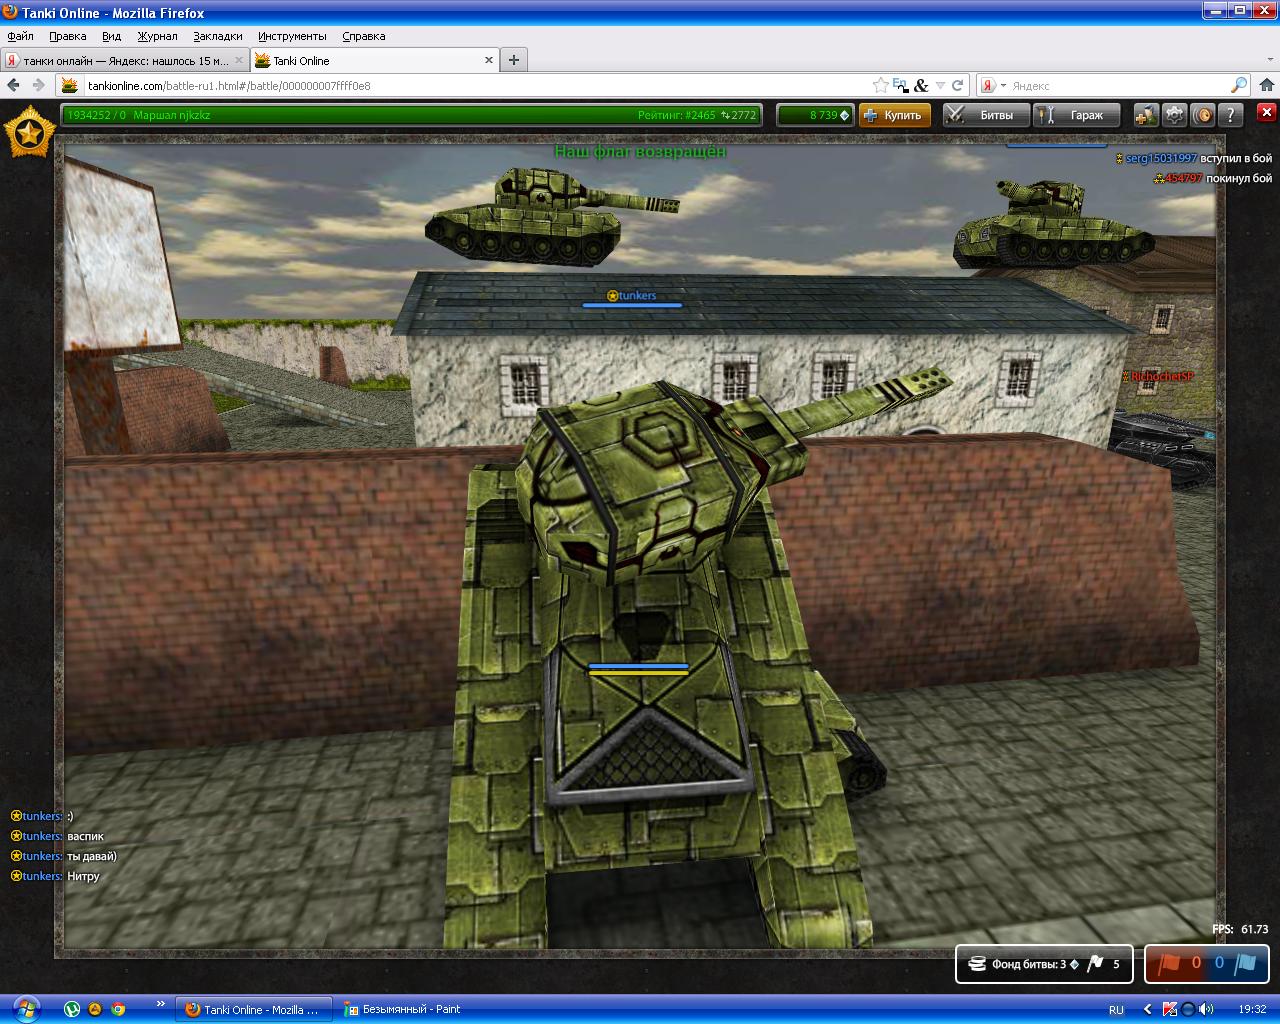
Task: Open the Правка menu
Action: click(x=68, y=36)
